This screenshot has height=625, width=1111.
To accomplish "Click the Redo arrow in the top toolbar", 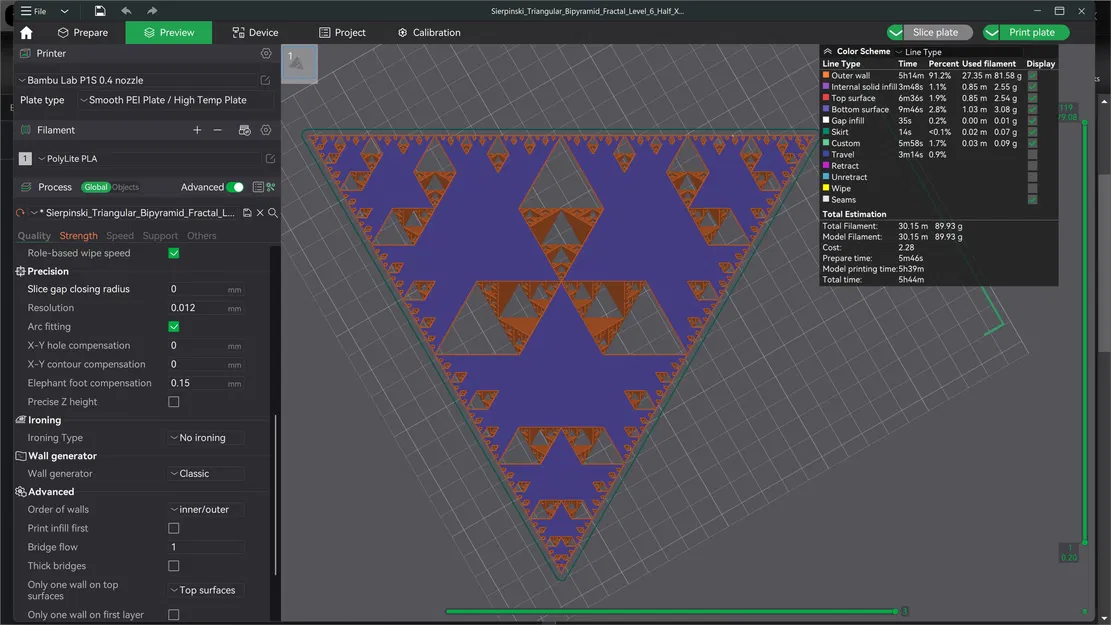I will click(151, 11).
